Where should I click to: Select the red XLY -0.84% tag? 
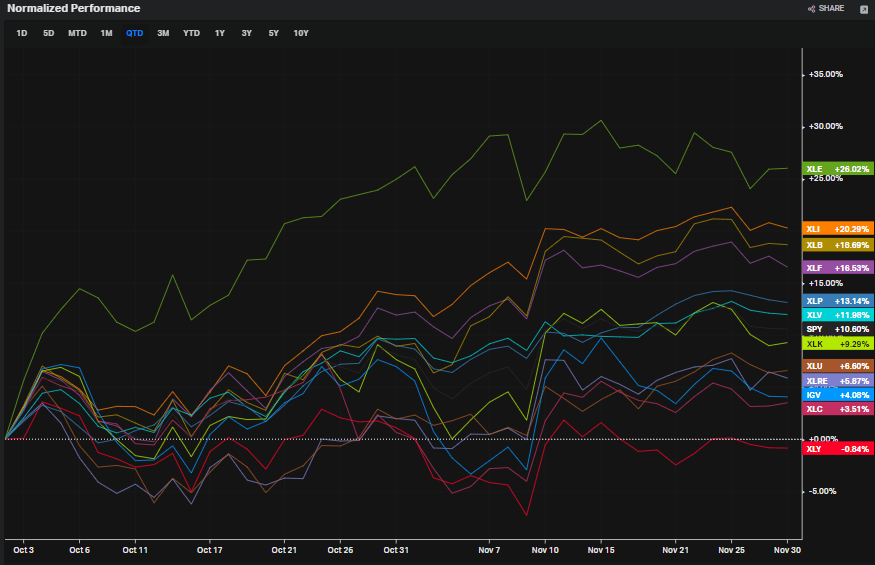click(x=838, y=449)
